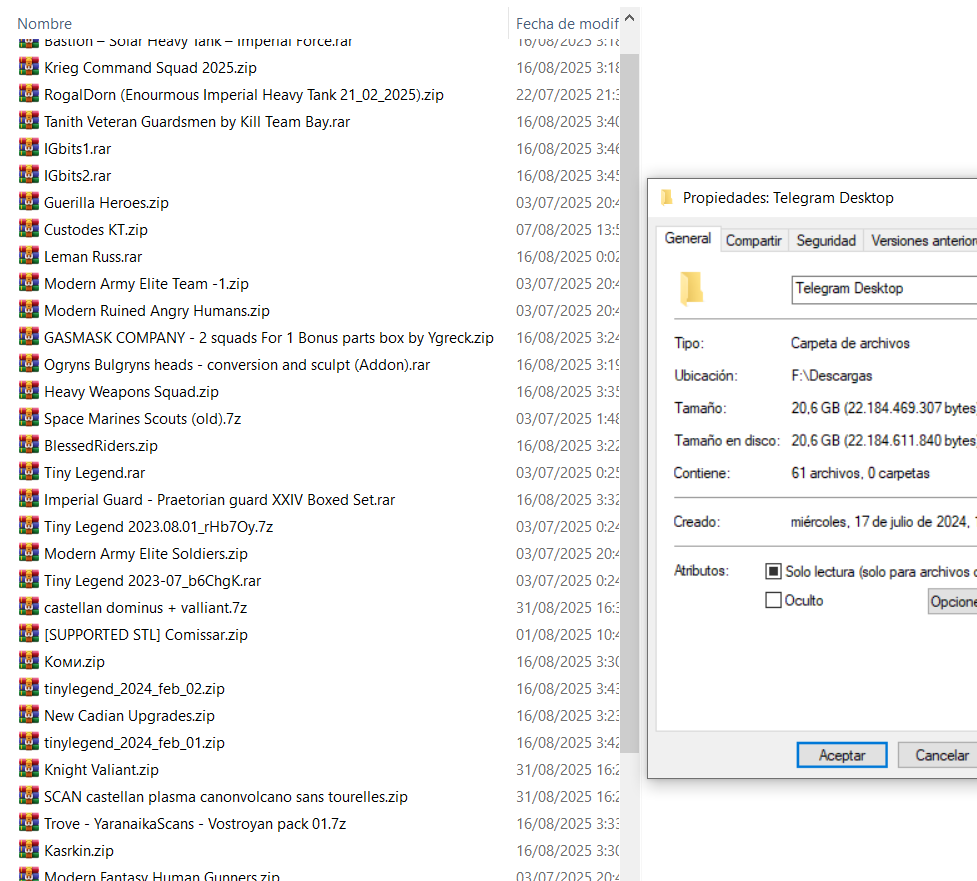Select the Ogryns Bulgryns heads rar icon
The width and height of the screenshot is (977, 881).
tap(29, 364)
